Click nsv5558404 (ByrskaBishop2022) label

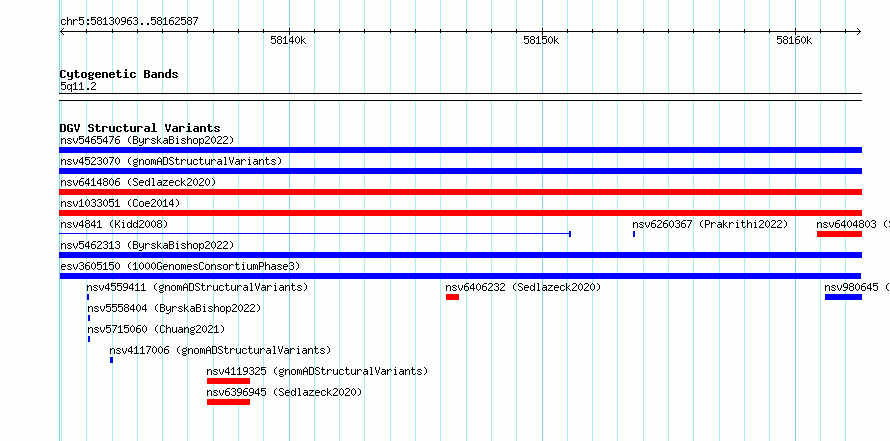(x=174, y=308)
